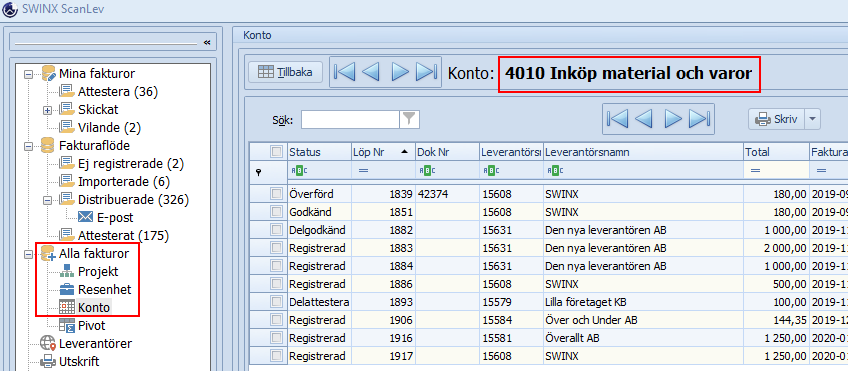Open the Skriv dropdown arrow
848x371 pixels.
click(812, 119)
